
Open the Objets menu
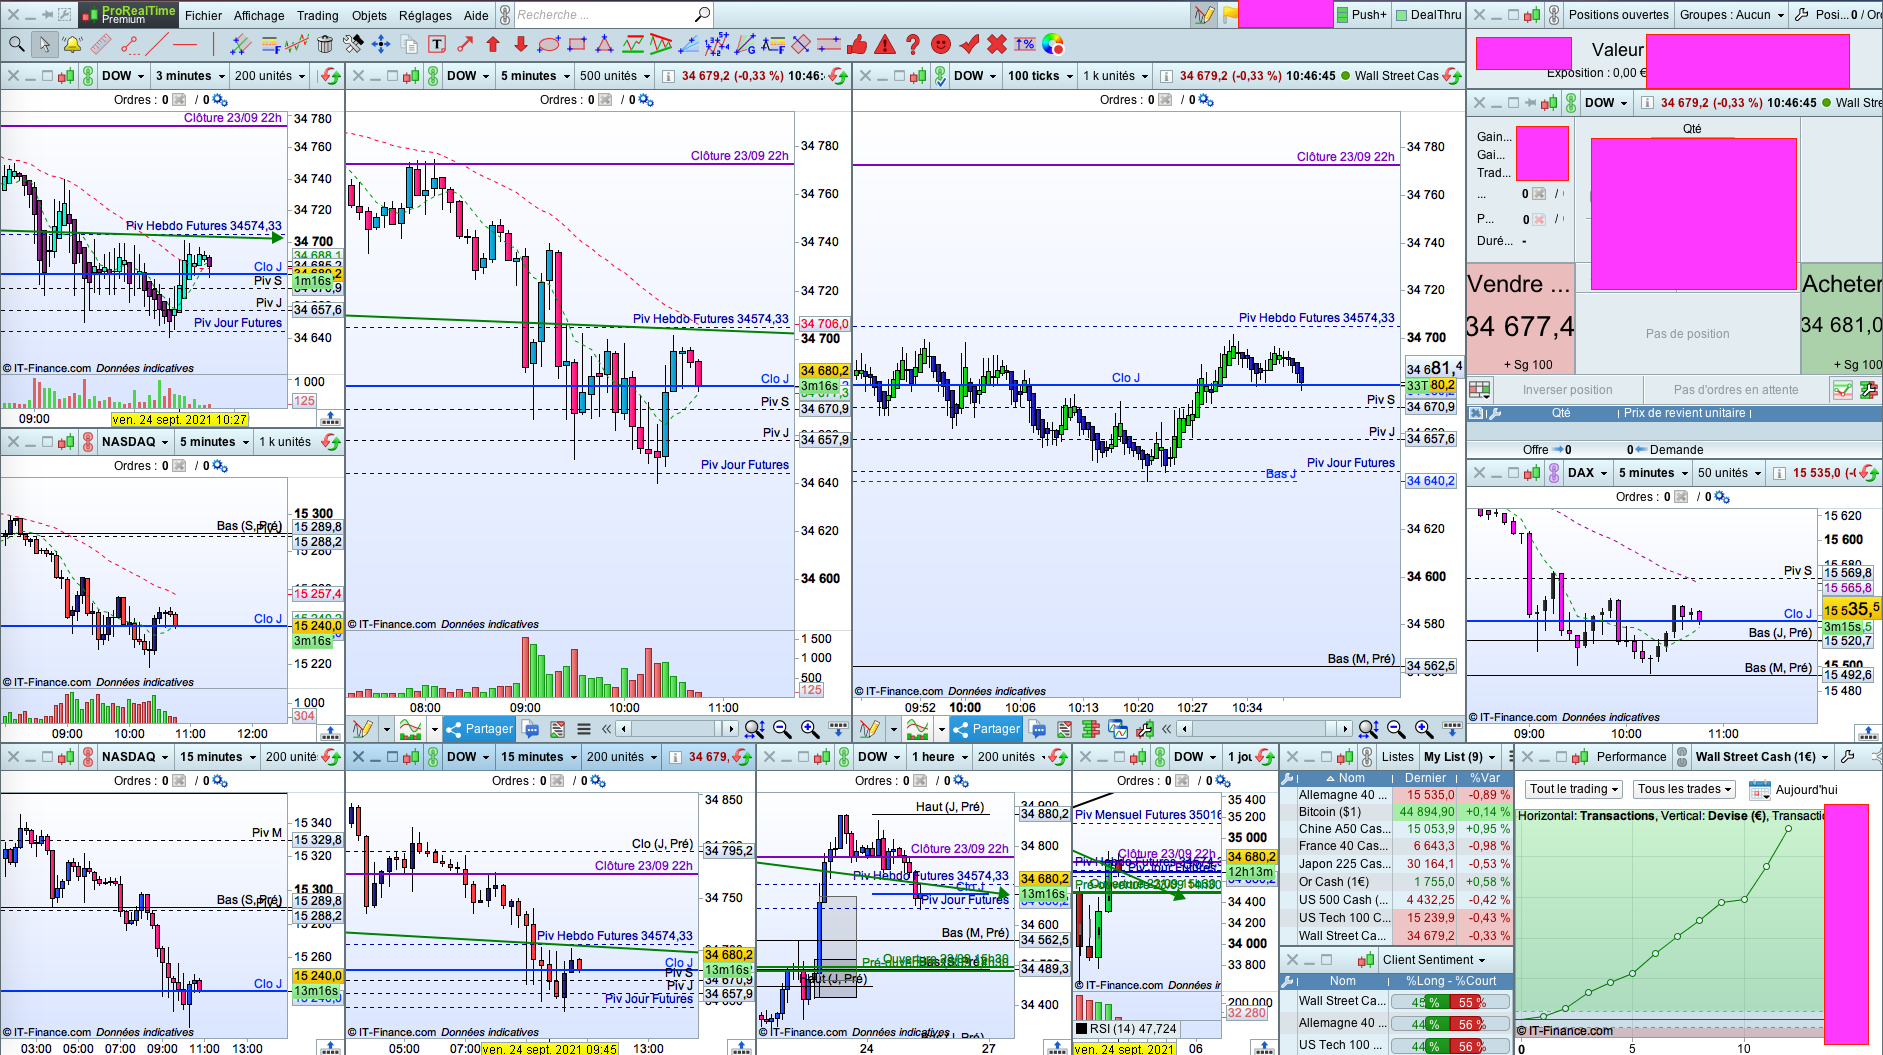(369, 15)
